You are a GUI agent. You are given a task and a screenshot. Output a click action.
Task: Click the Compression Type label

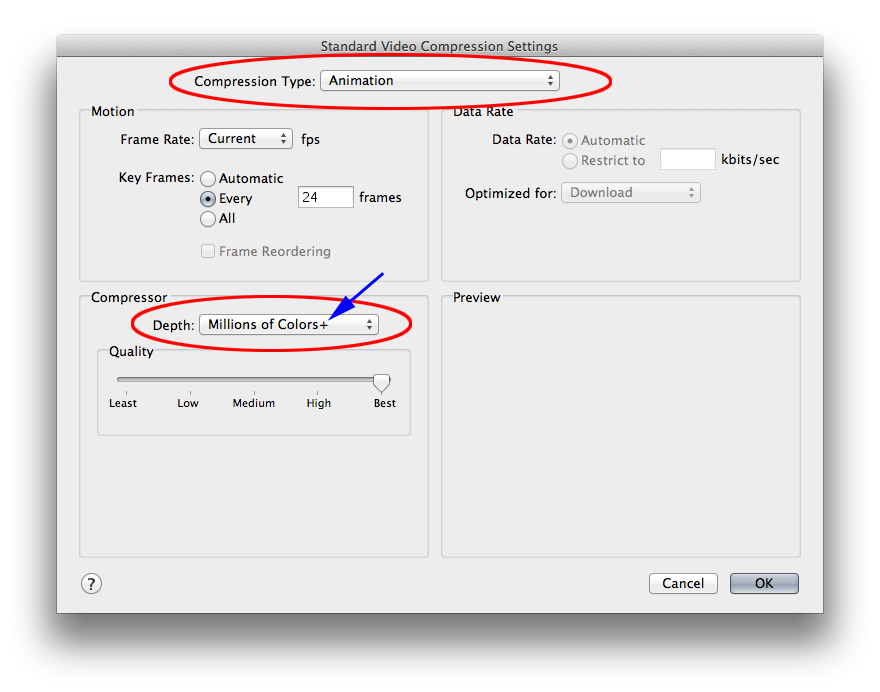tap(255, 81)
